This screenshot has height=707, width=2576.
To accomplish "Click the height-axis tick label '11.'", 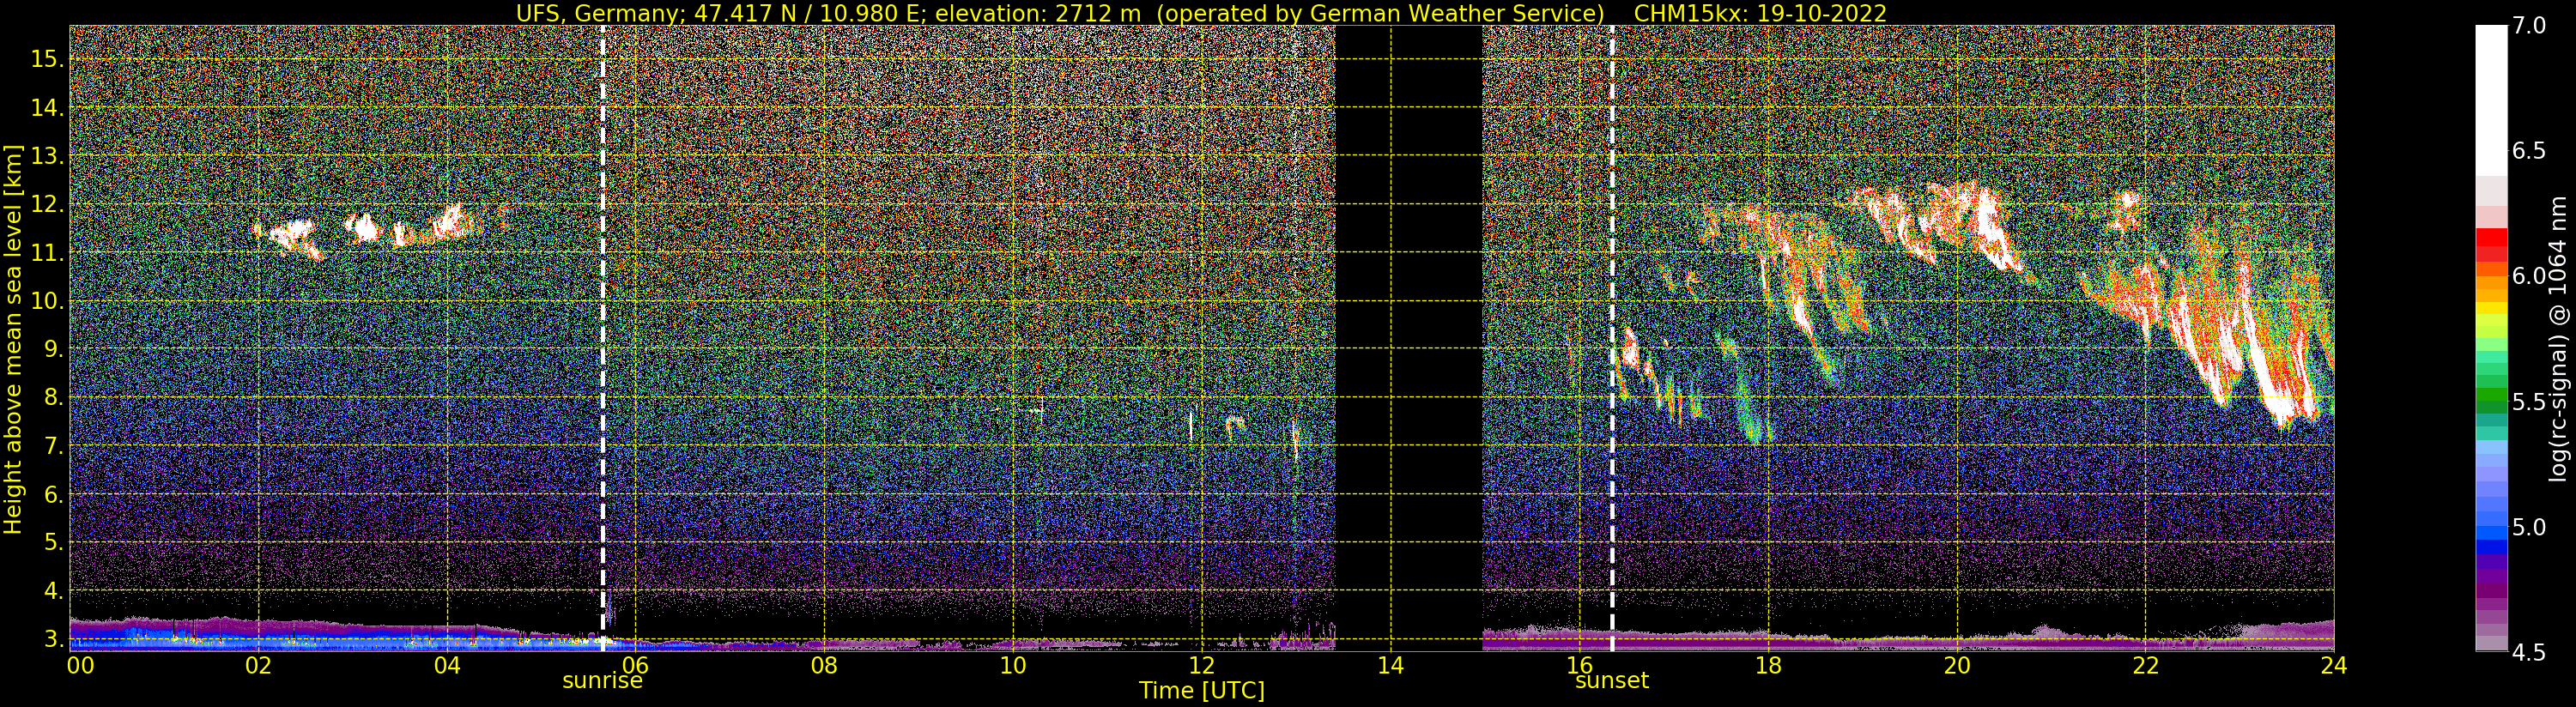I will [47, 253].
